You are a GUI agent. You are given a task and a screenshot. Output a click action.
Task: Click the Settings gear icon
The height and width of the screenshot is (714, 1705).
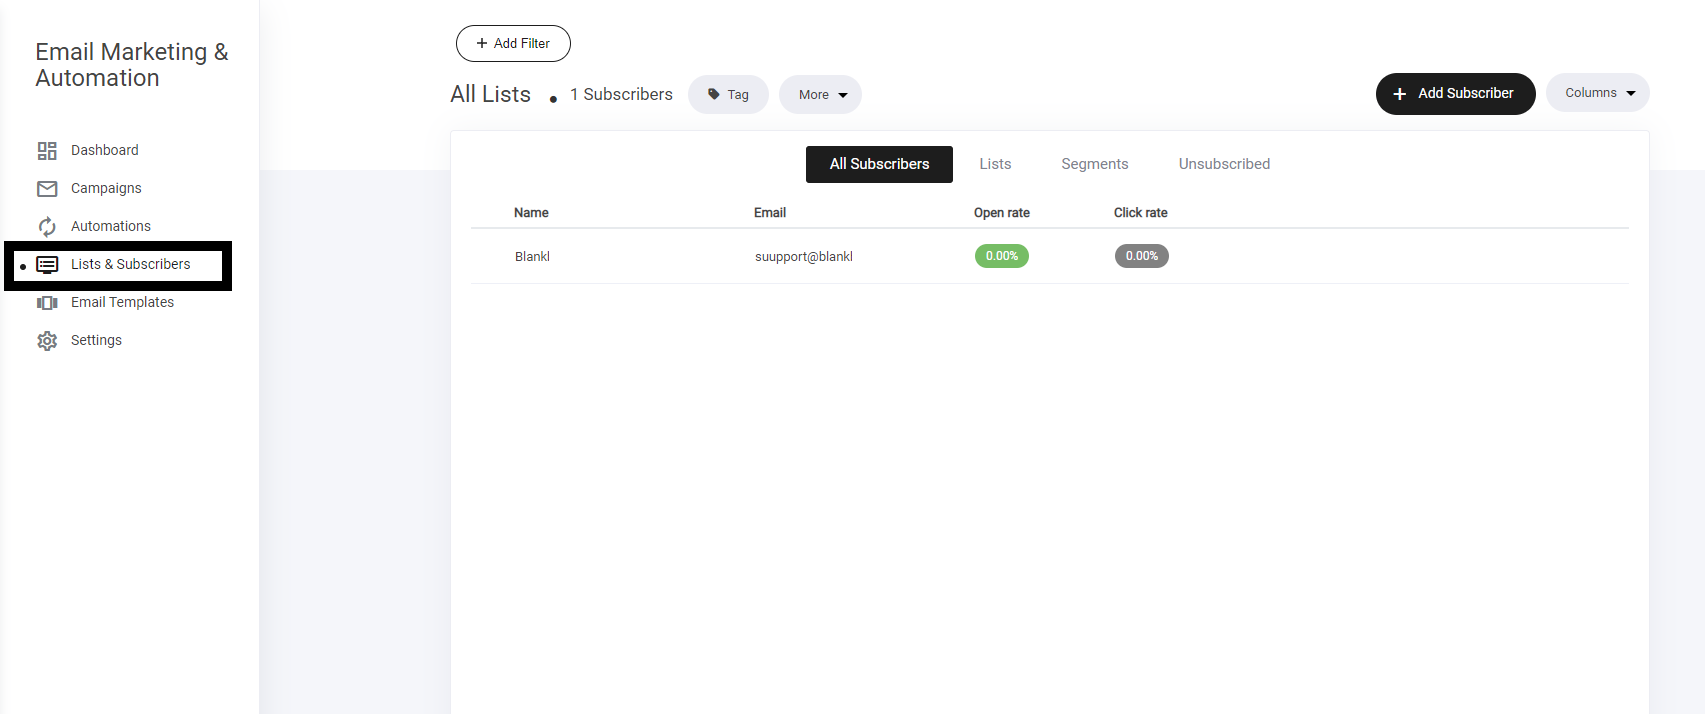47,341
